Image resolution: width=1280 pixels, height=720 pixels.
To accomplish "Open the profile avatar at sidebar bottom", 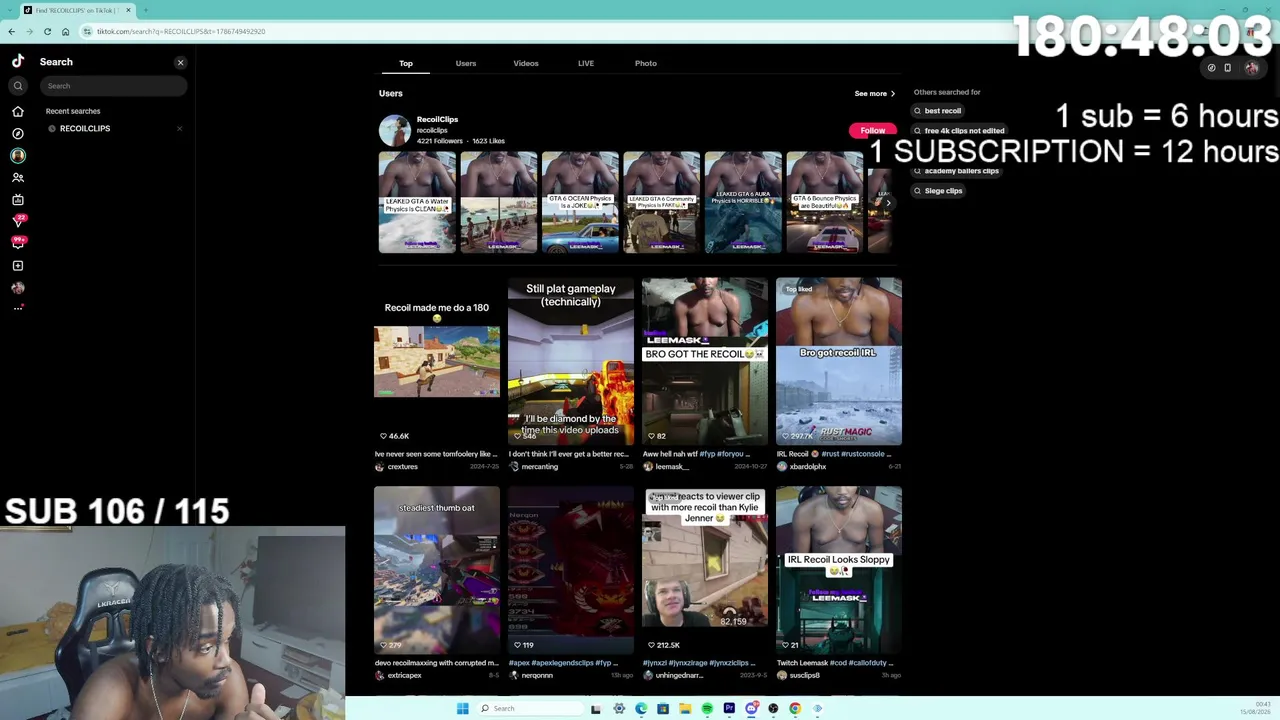I will point(18,287).
